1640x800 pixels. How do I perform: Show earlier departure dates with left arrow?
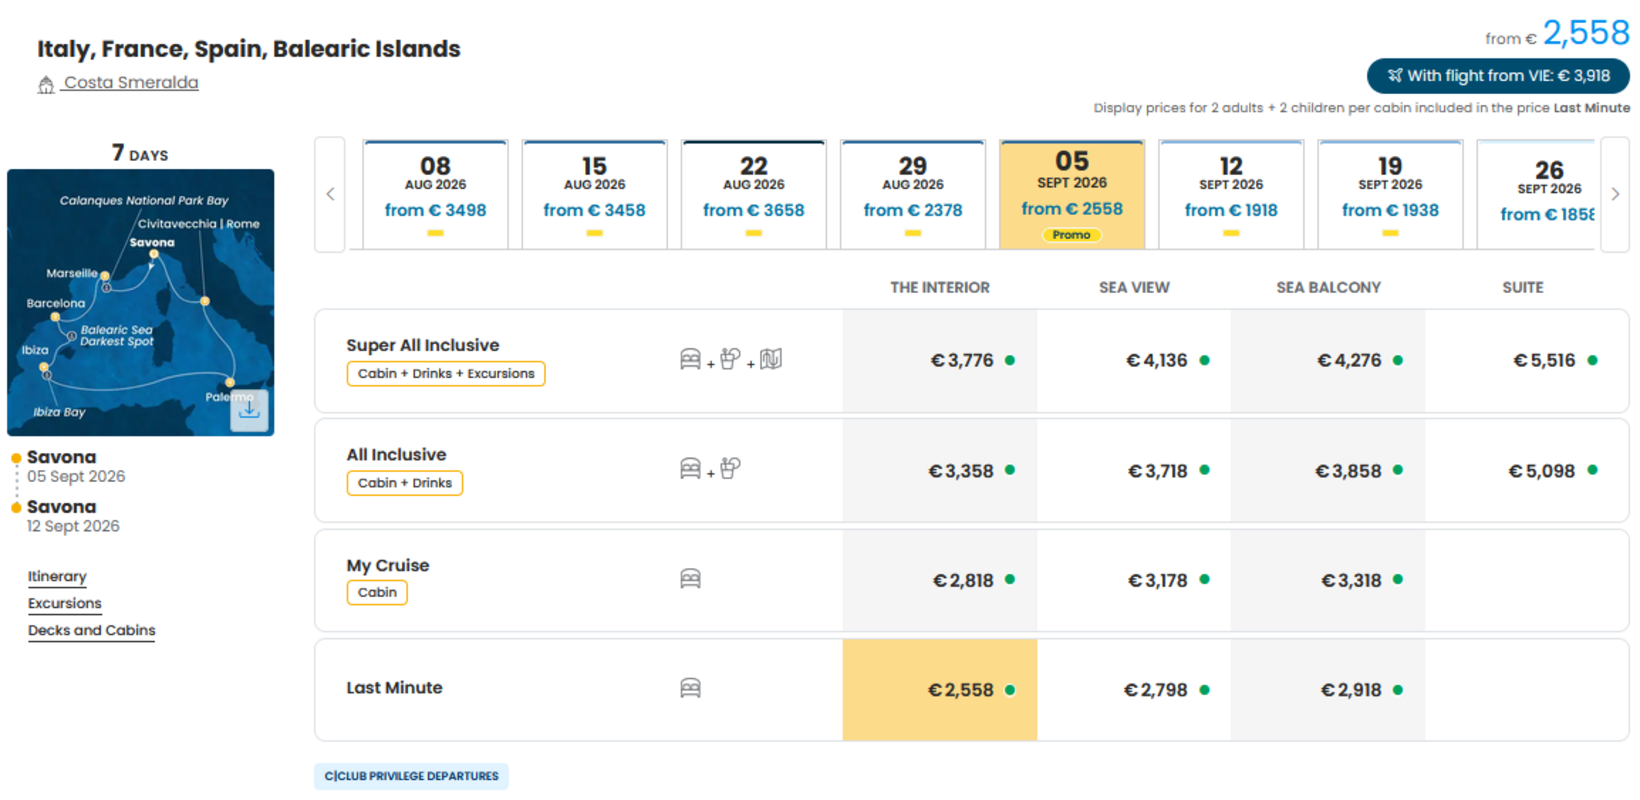[330, 194]
